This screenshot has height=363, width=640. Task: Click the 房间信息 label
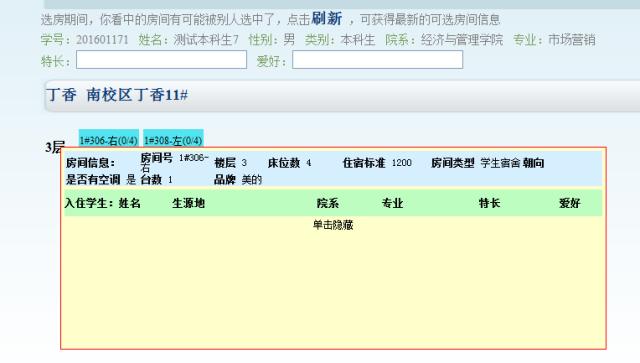90,163
